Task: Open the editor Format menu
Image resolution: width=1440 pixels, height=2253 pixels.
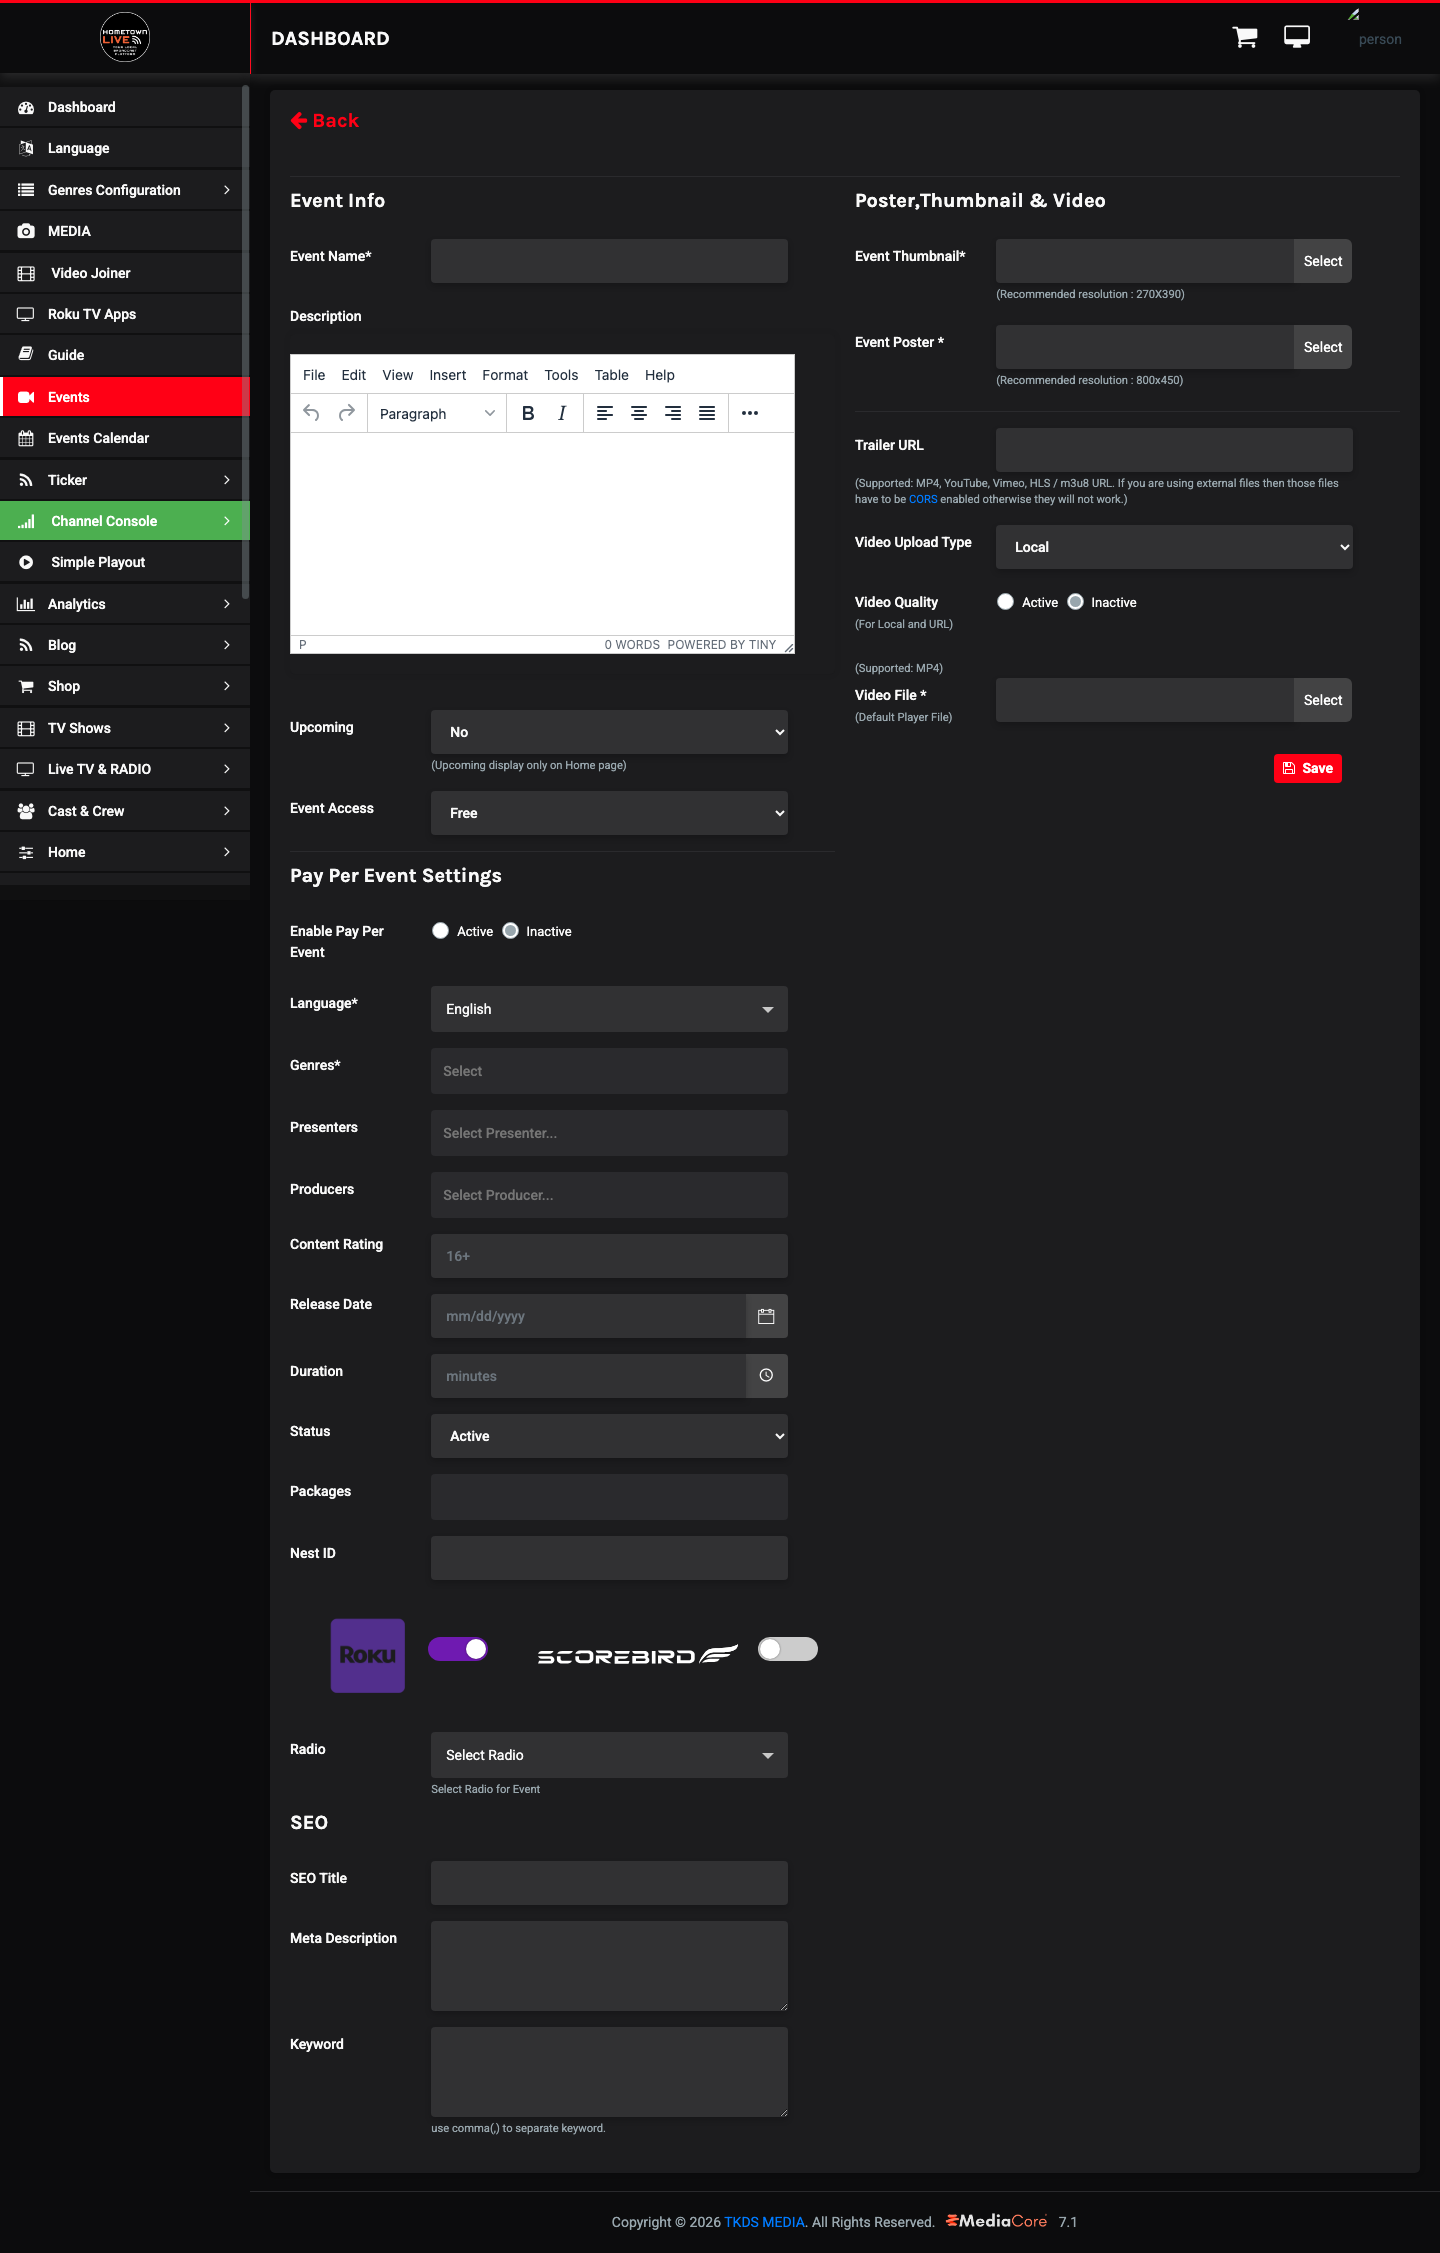Action: point(505,375)
